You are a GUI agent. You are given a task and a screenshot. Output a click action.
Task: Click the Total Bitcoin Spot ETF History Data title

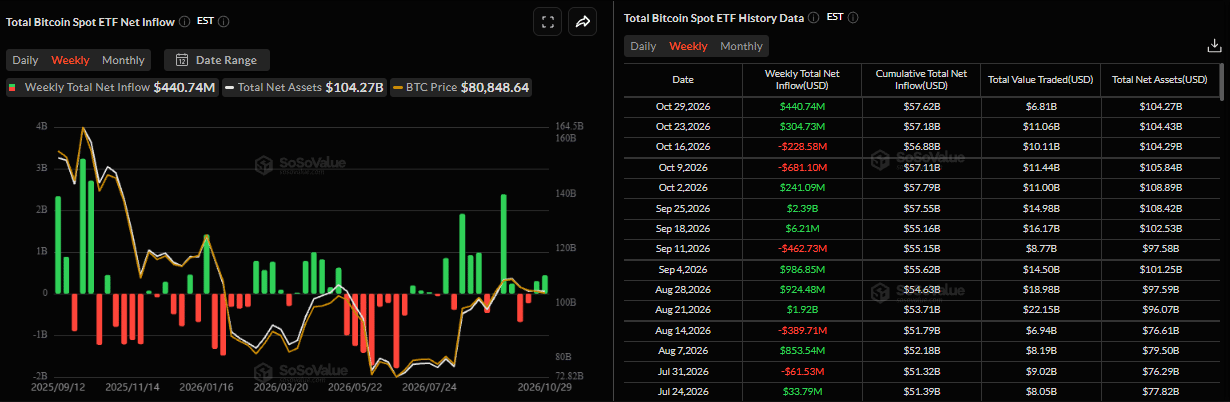714,18
